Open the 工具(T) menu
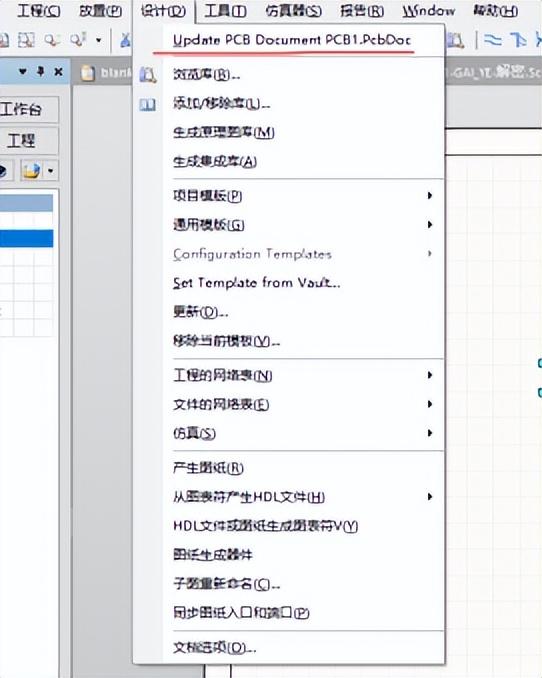The width and height of the screenshot is (542, 678). coord(225,11)
